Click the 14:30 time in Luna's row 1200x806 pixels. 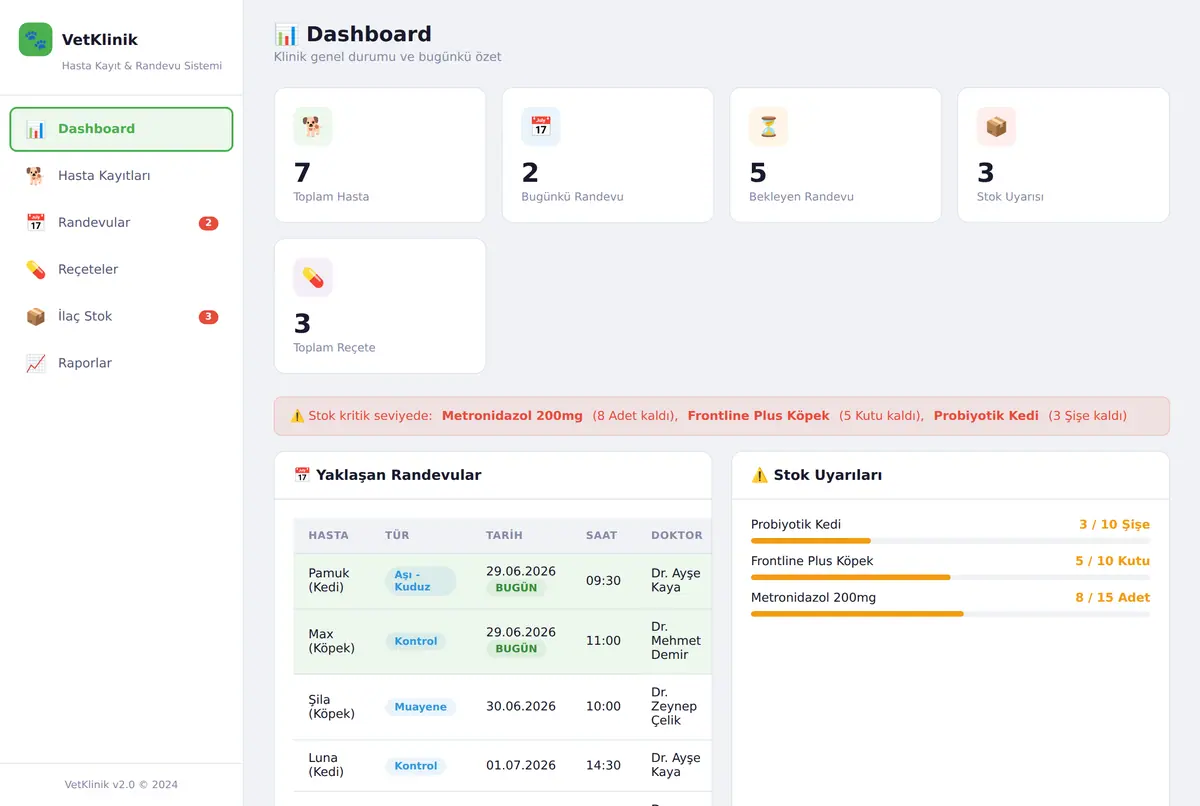click(x=604, y=766)
